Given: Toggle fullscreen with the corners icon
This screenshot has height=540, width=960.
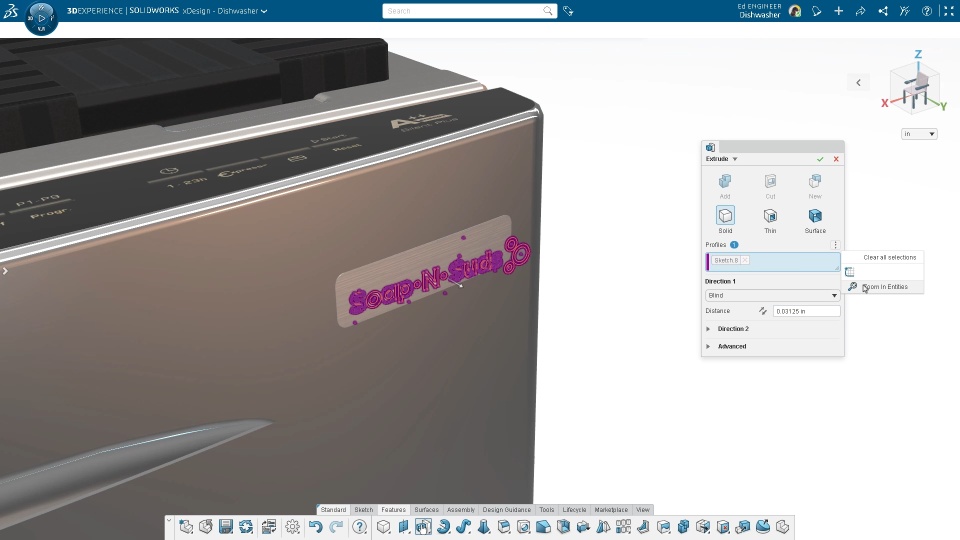Looking at the screenshot, I should point(949,11).
